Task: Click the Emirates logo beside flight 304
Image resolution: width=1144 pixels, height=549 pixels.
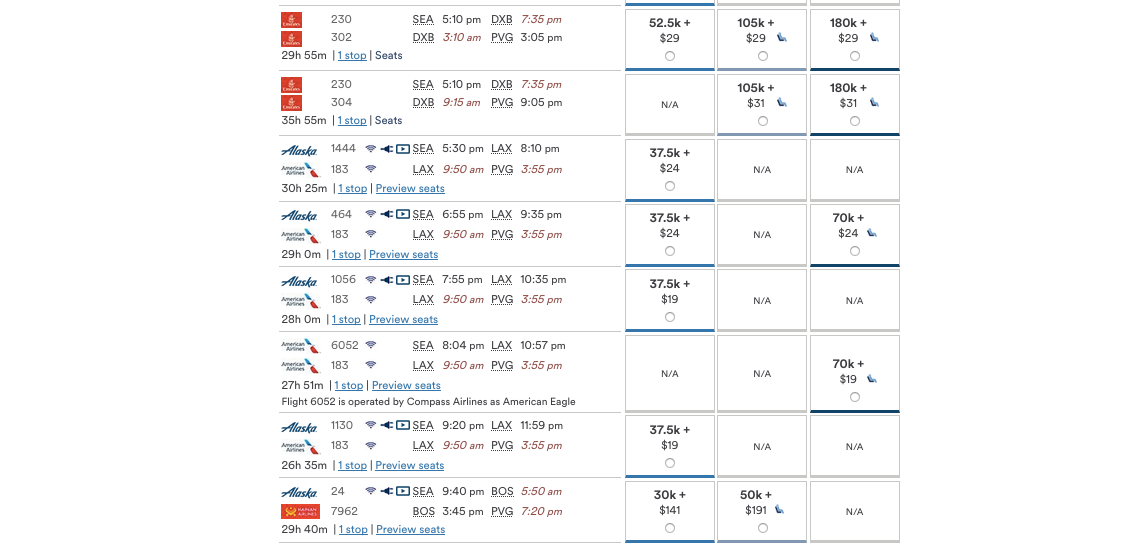Action: [291, 103]
